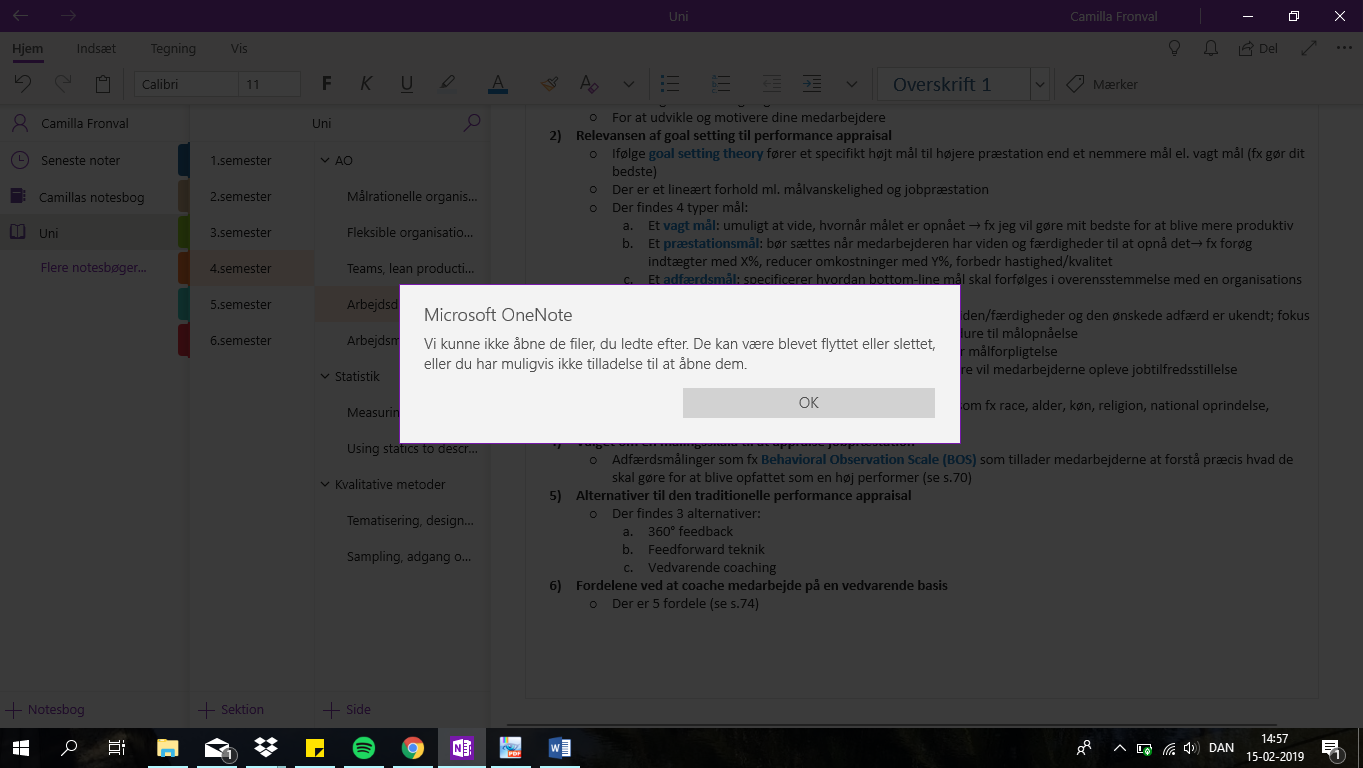Click the notifications bell icon
Screen dimensions: 1363x768
click(1211, 48)
